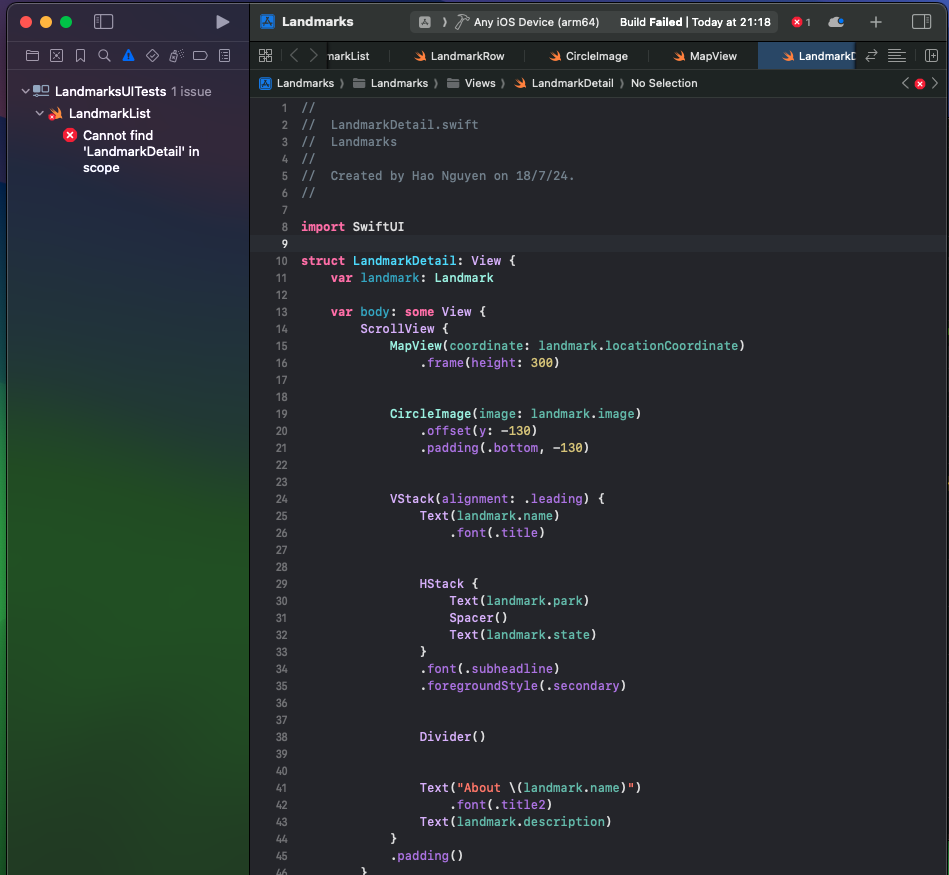
Task: Collapse the LandmarkList issue node
Action: [x=40, y=113]
